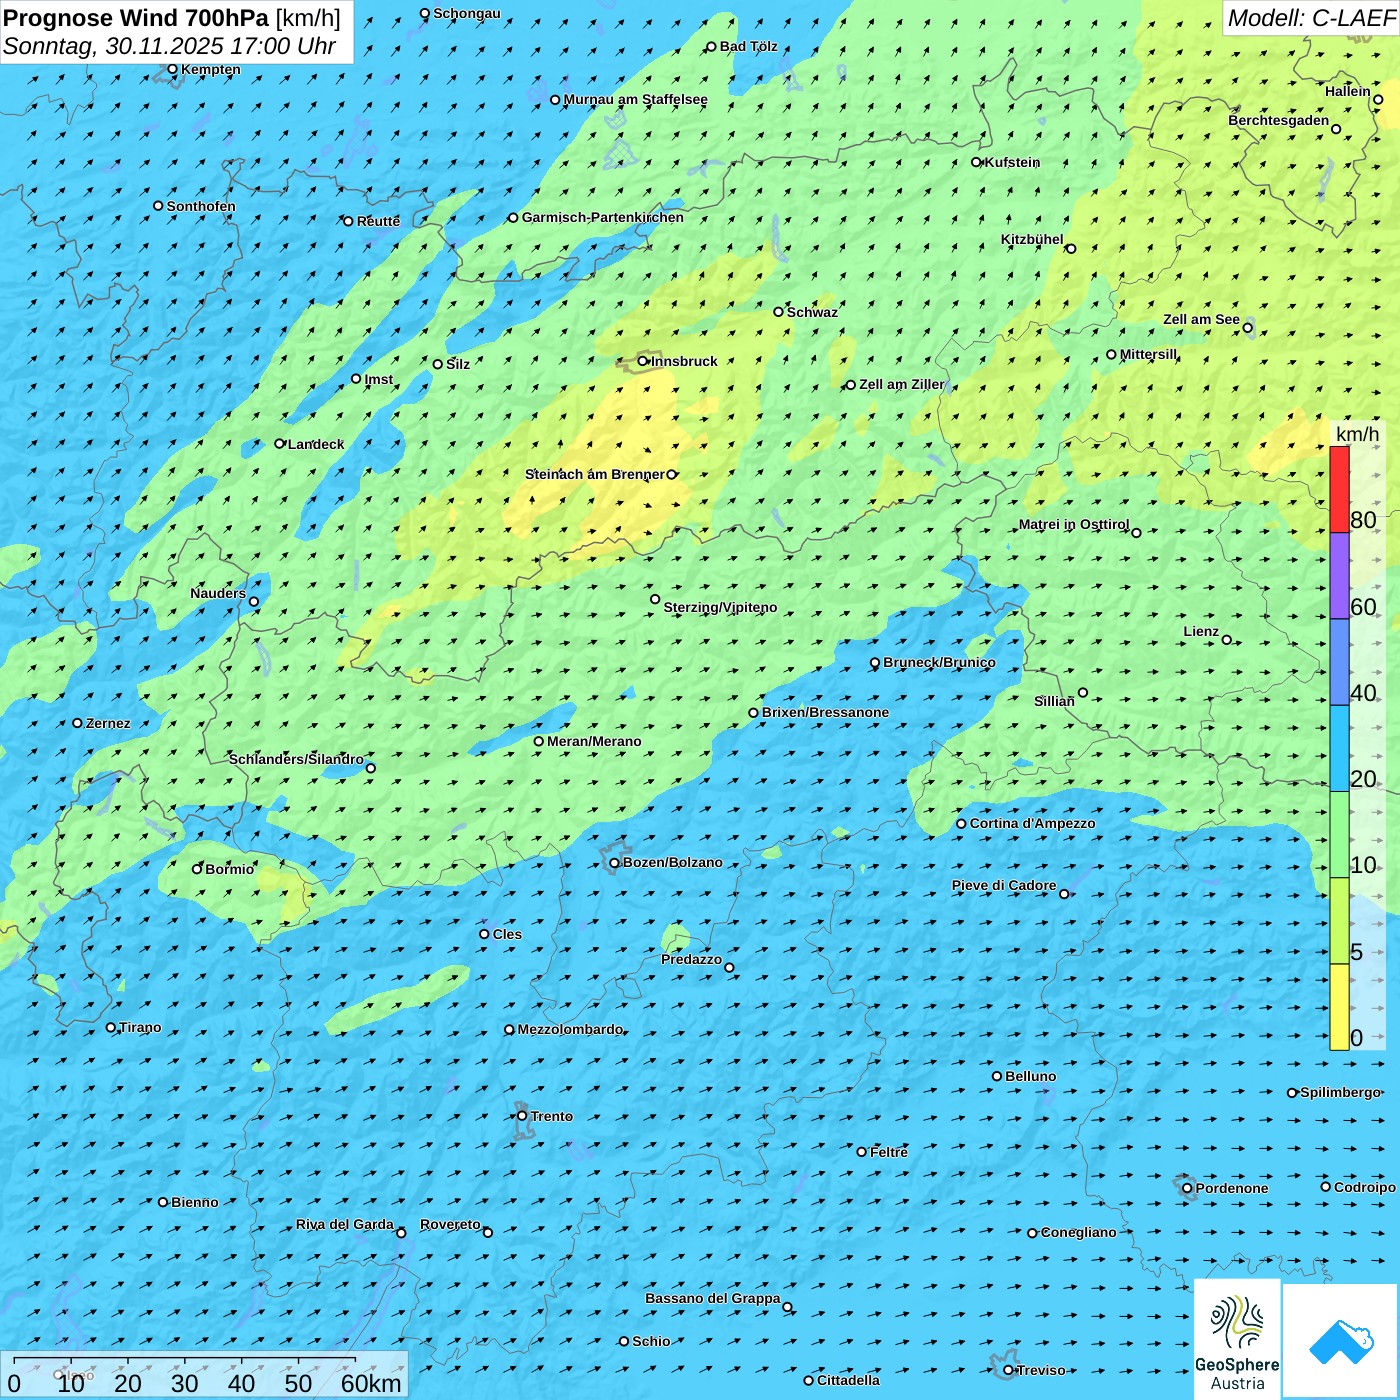This screenshot has height=1400, width=1400.
Task: Click the Zernez label
Action: point(108,723)
